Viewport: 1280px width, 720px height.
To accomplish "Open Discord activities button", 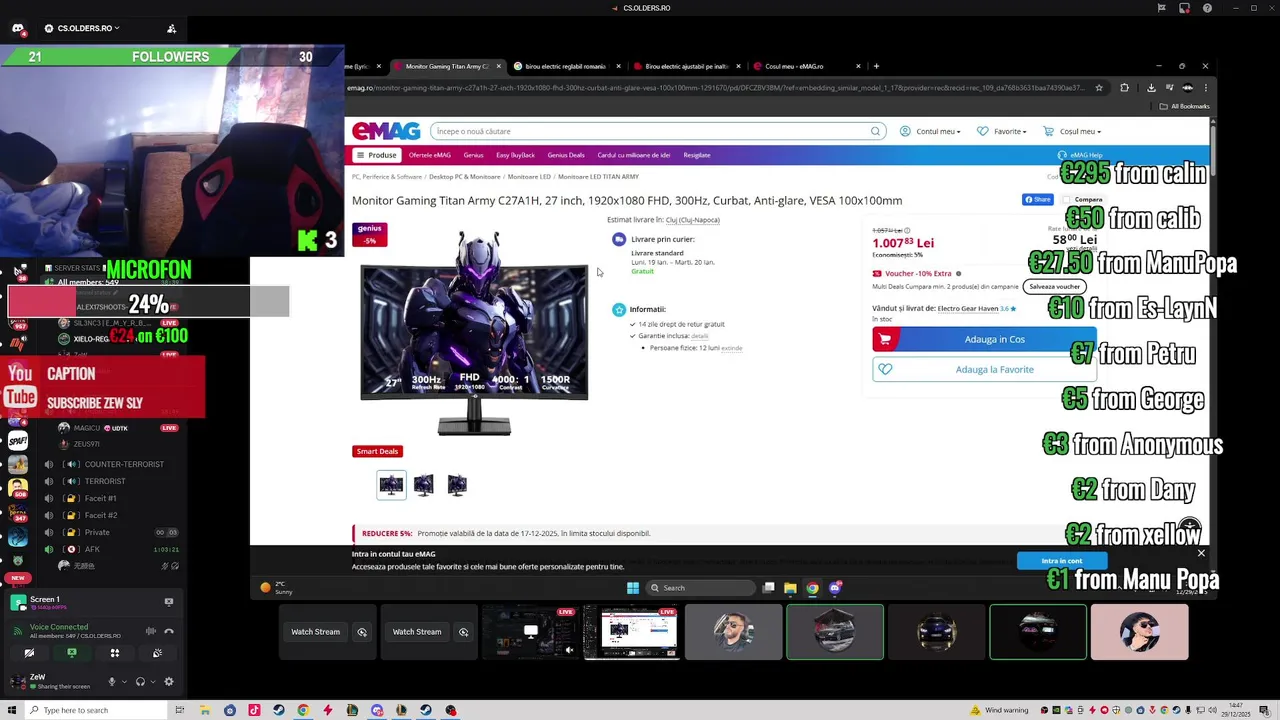I will [114, 653].
